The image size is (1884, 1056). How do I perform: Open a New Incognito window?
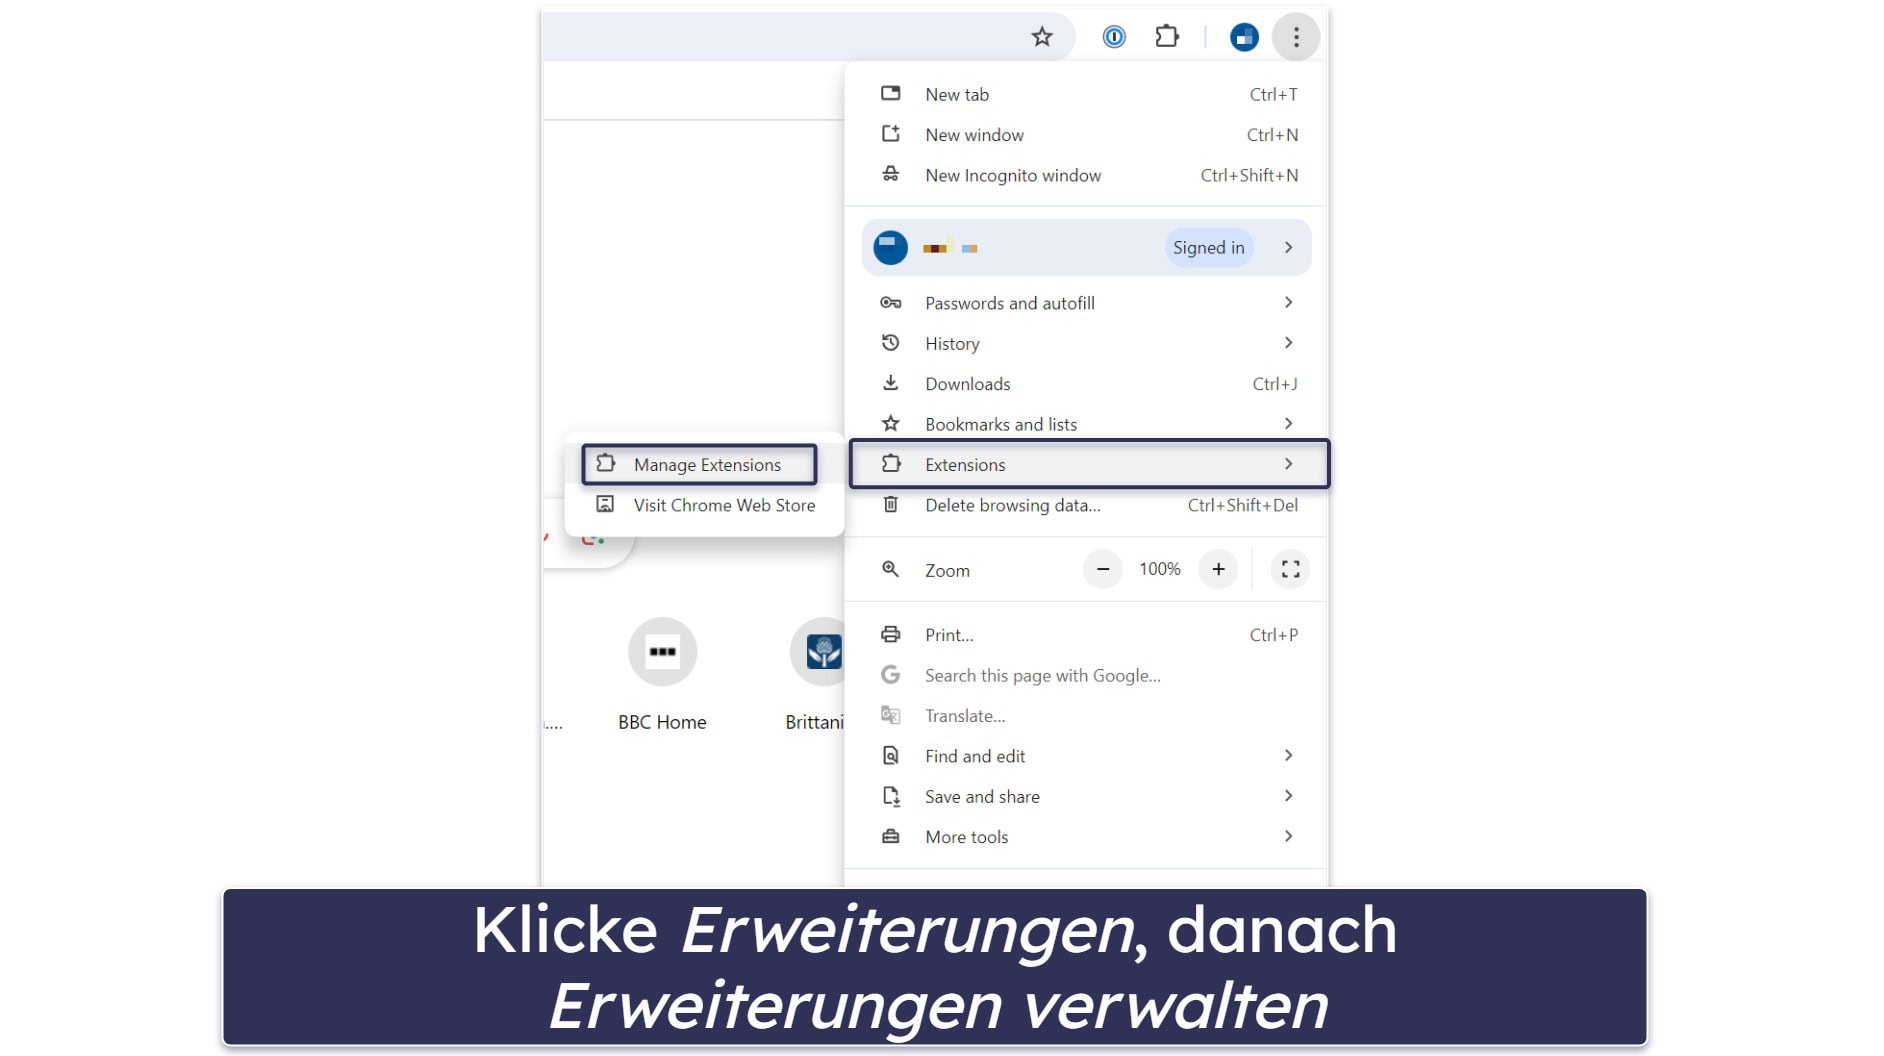tap(1086, 175)
